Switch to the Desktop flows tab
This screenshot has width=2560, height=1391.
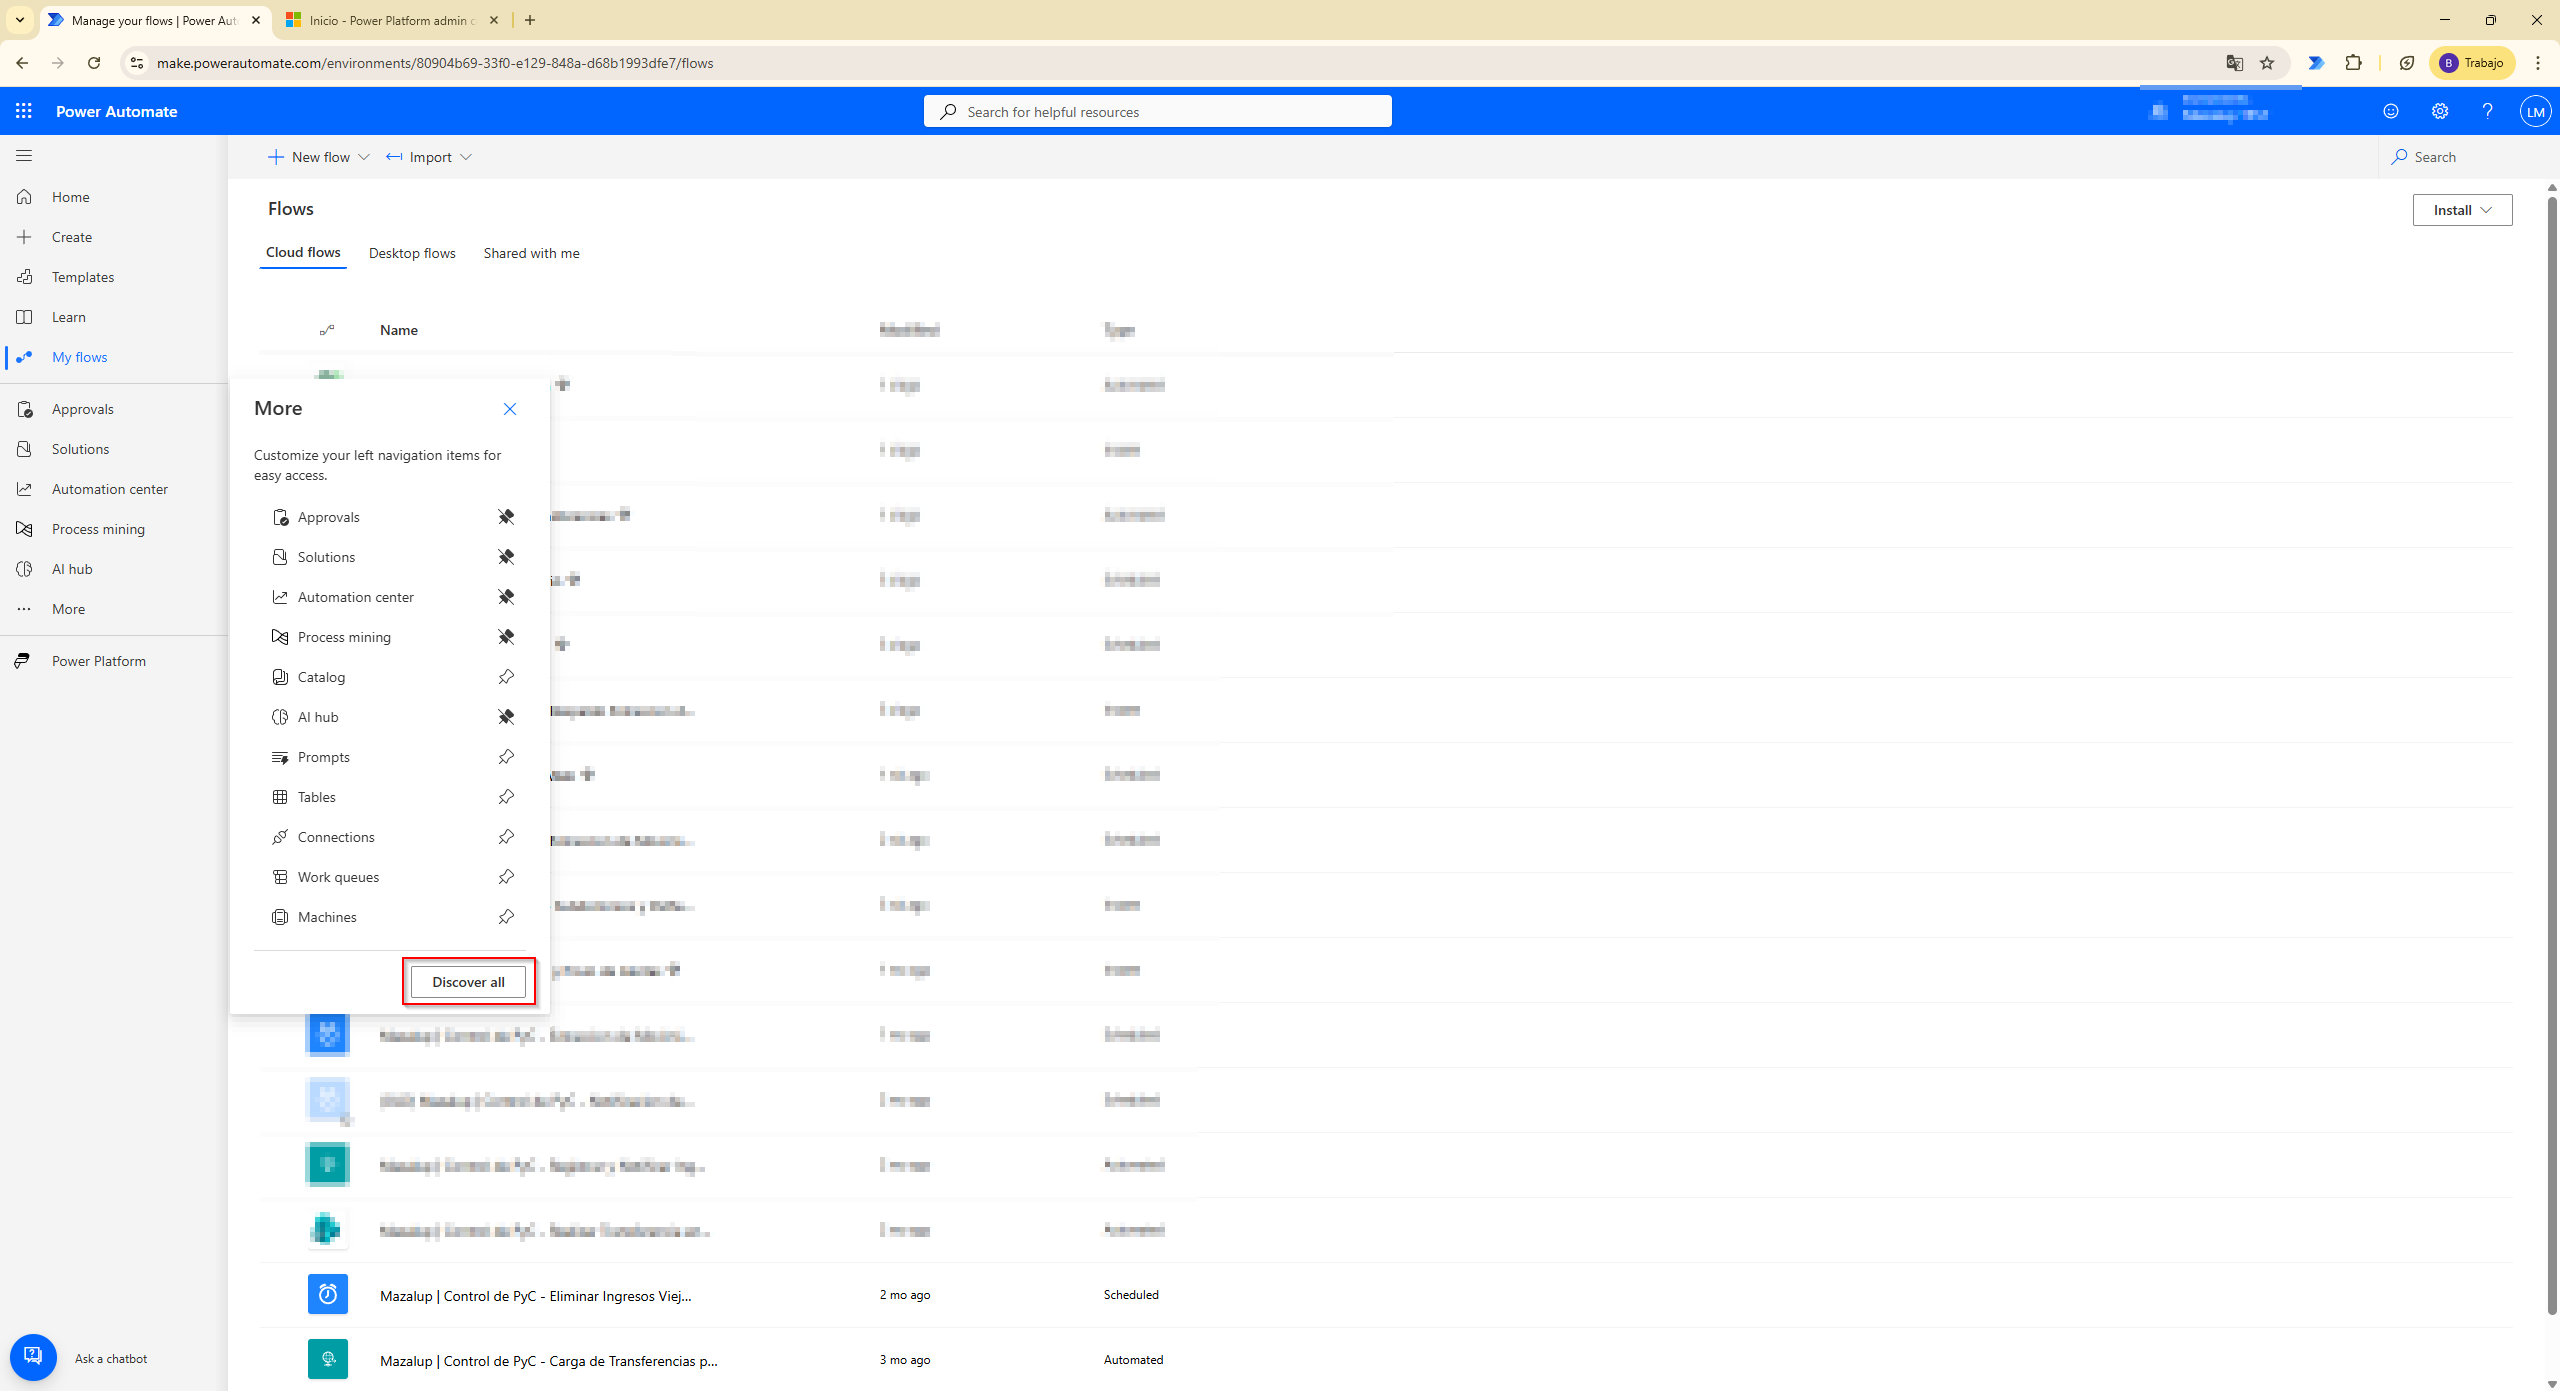pos(412,253)
